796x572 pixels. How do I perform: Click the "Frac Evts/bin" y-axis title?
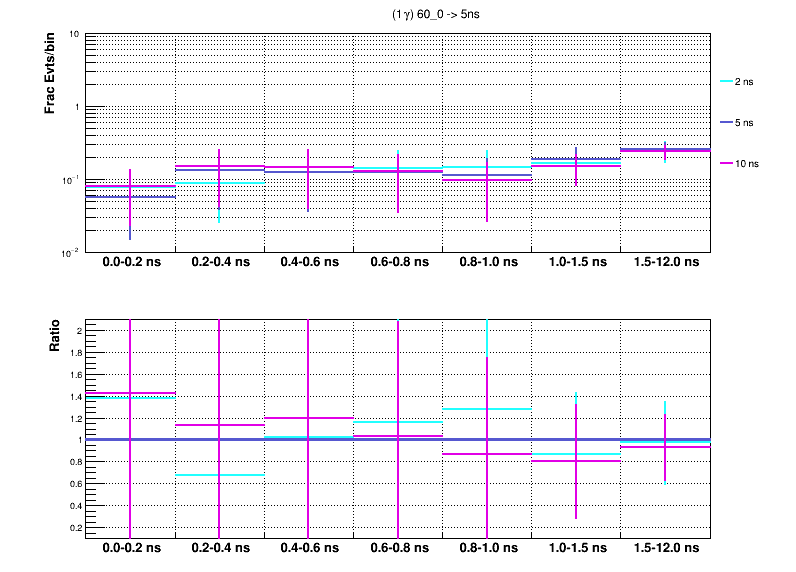click(49, 73)
